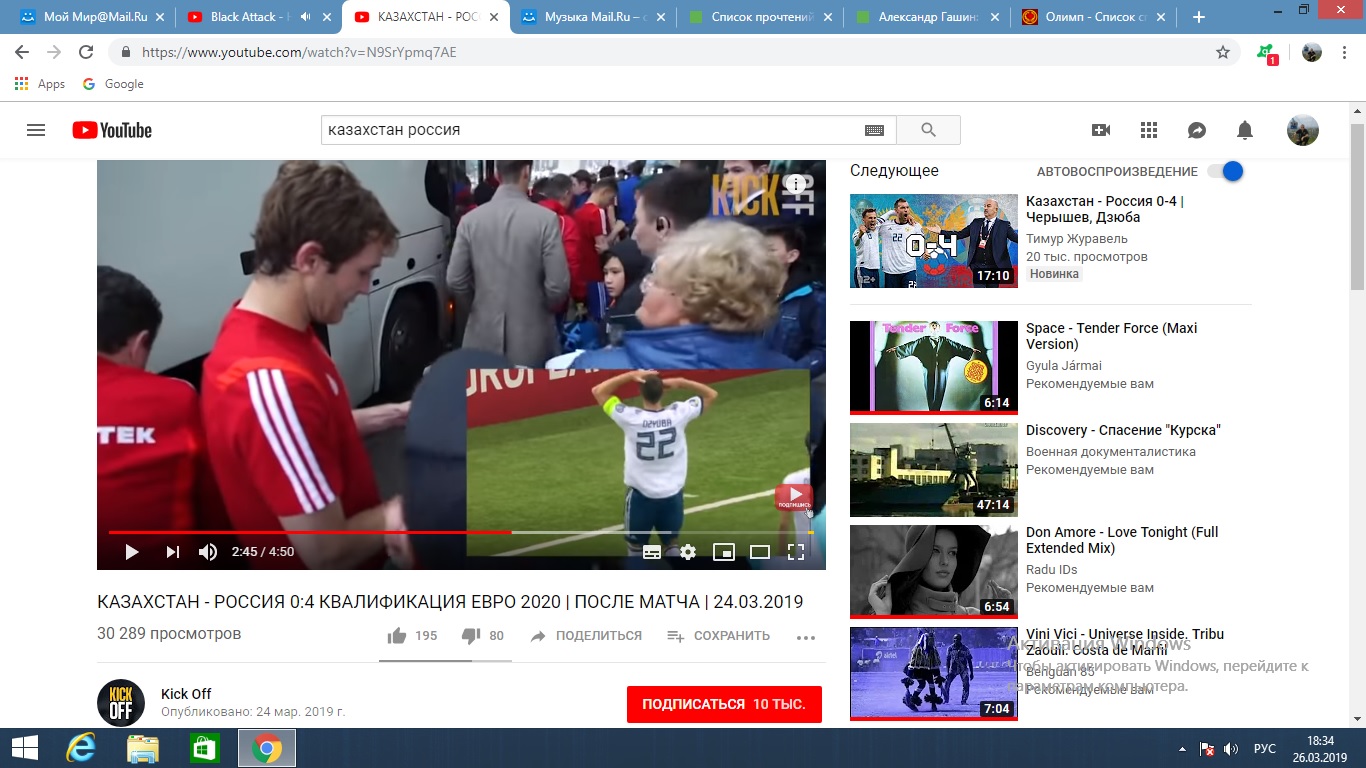Open Discovery Спасение Курска thumbnail

tap(934, 470)
